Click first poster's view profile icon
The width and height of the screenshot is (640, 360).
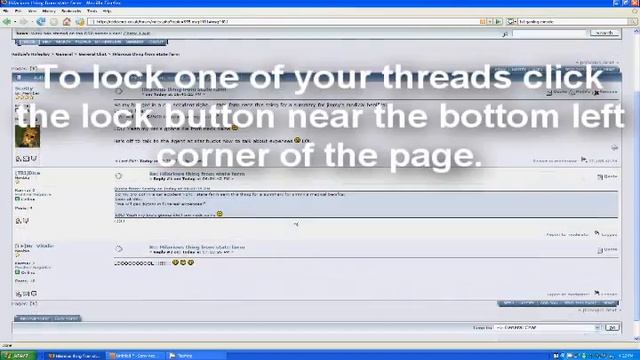coord(18,158)
